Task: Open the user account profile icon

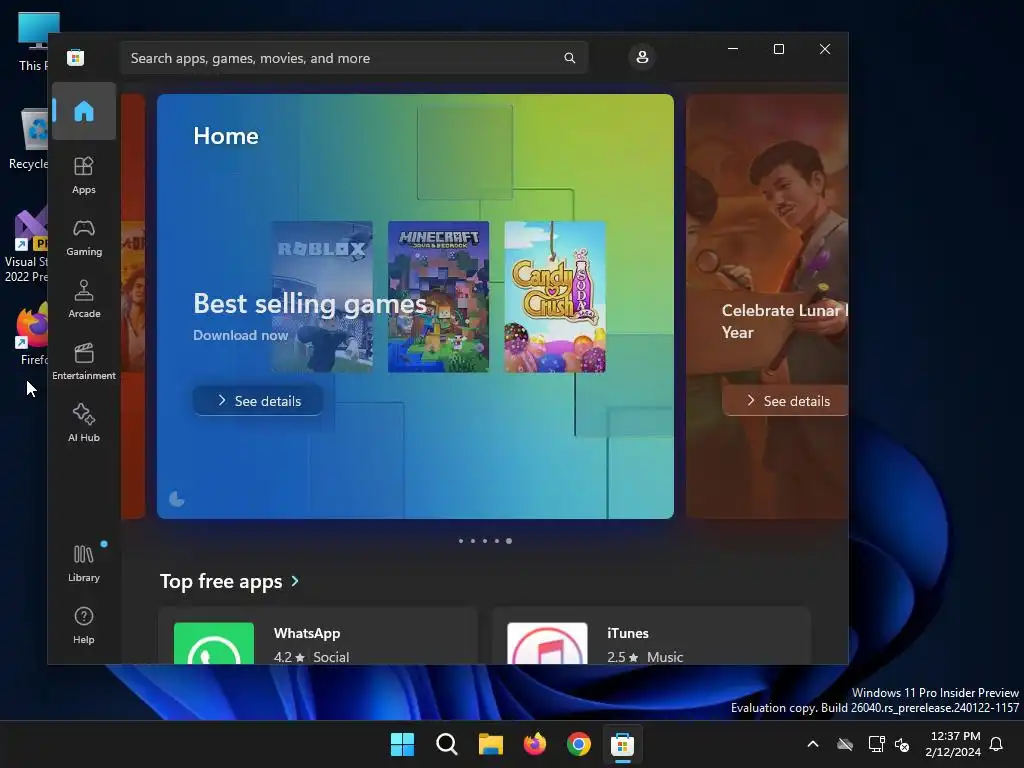Action: click(x=642, y=57)
